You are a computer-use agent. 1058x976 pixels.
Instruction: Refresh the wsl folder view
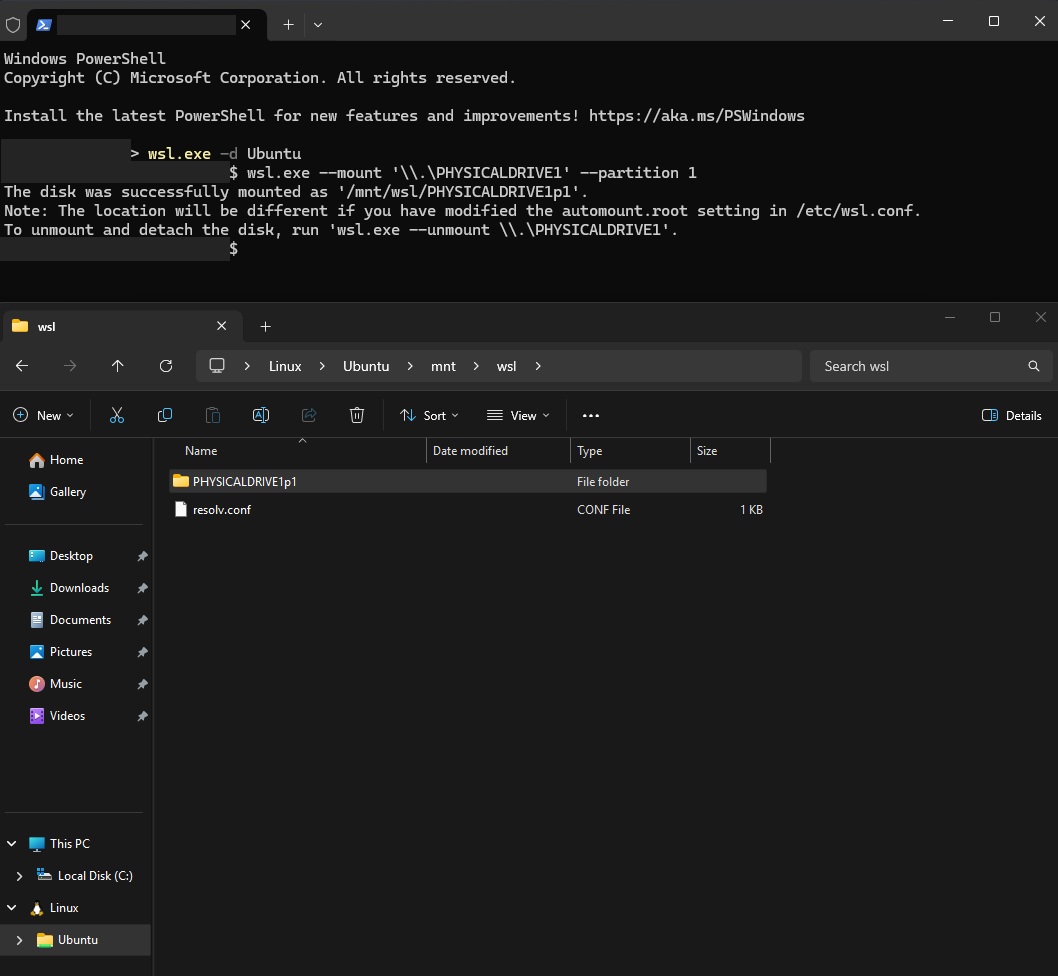pyautogui.click(x=166, y=366)
